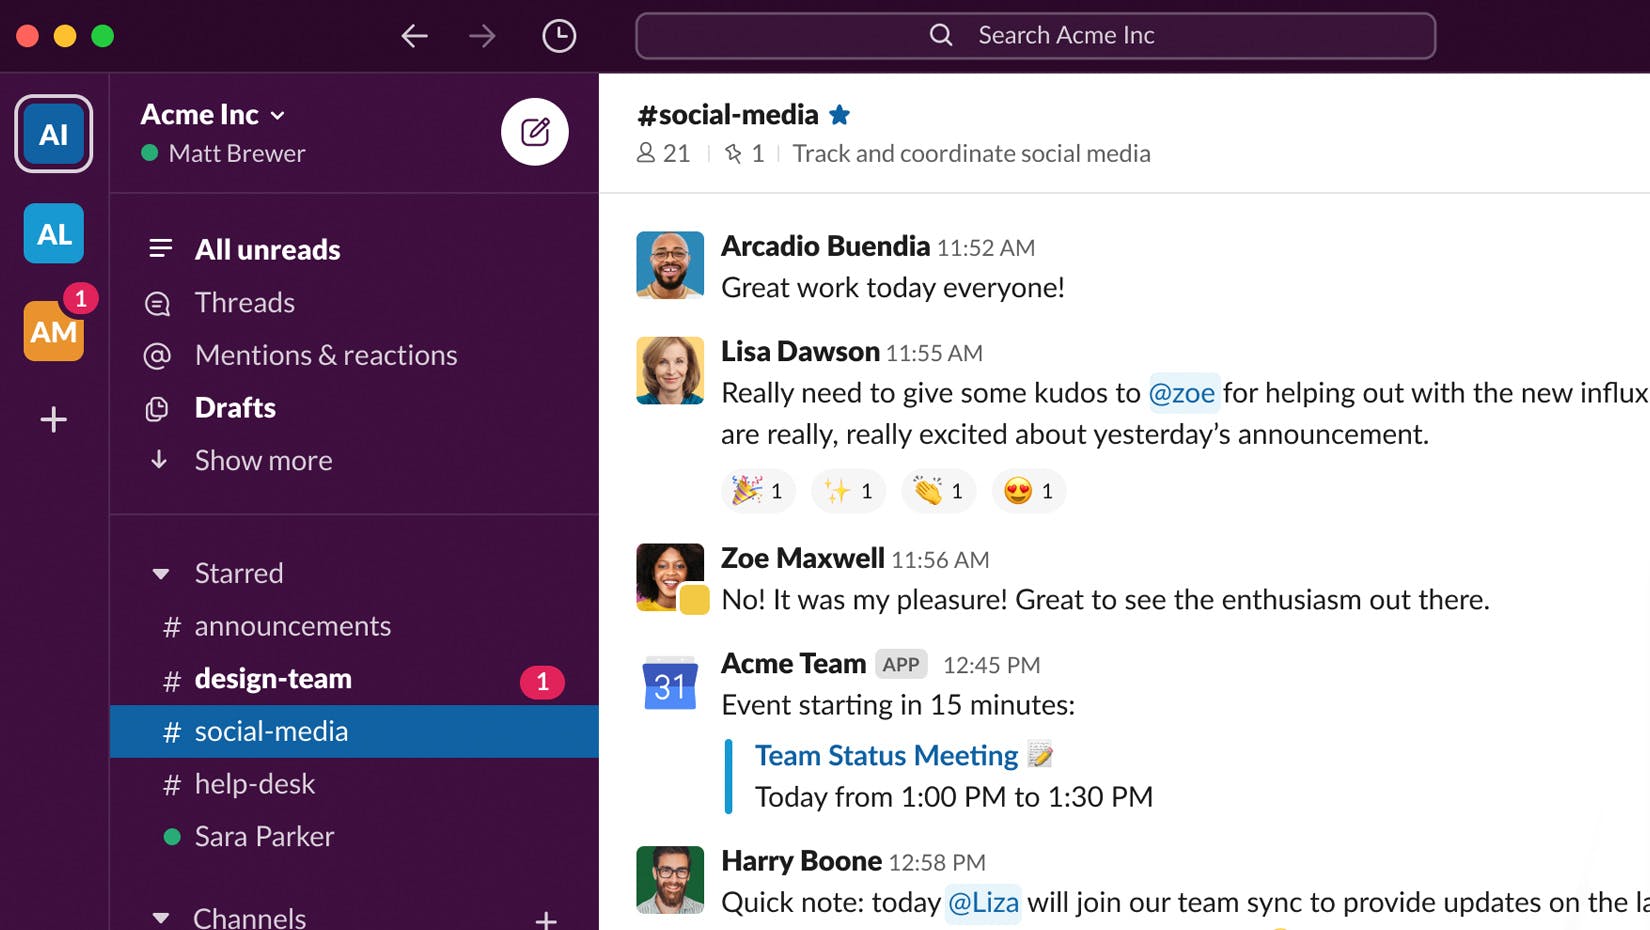Unstar the #social-media channel

pos(840,115)
